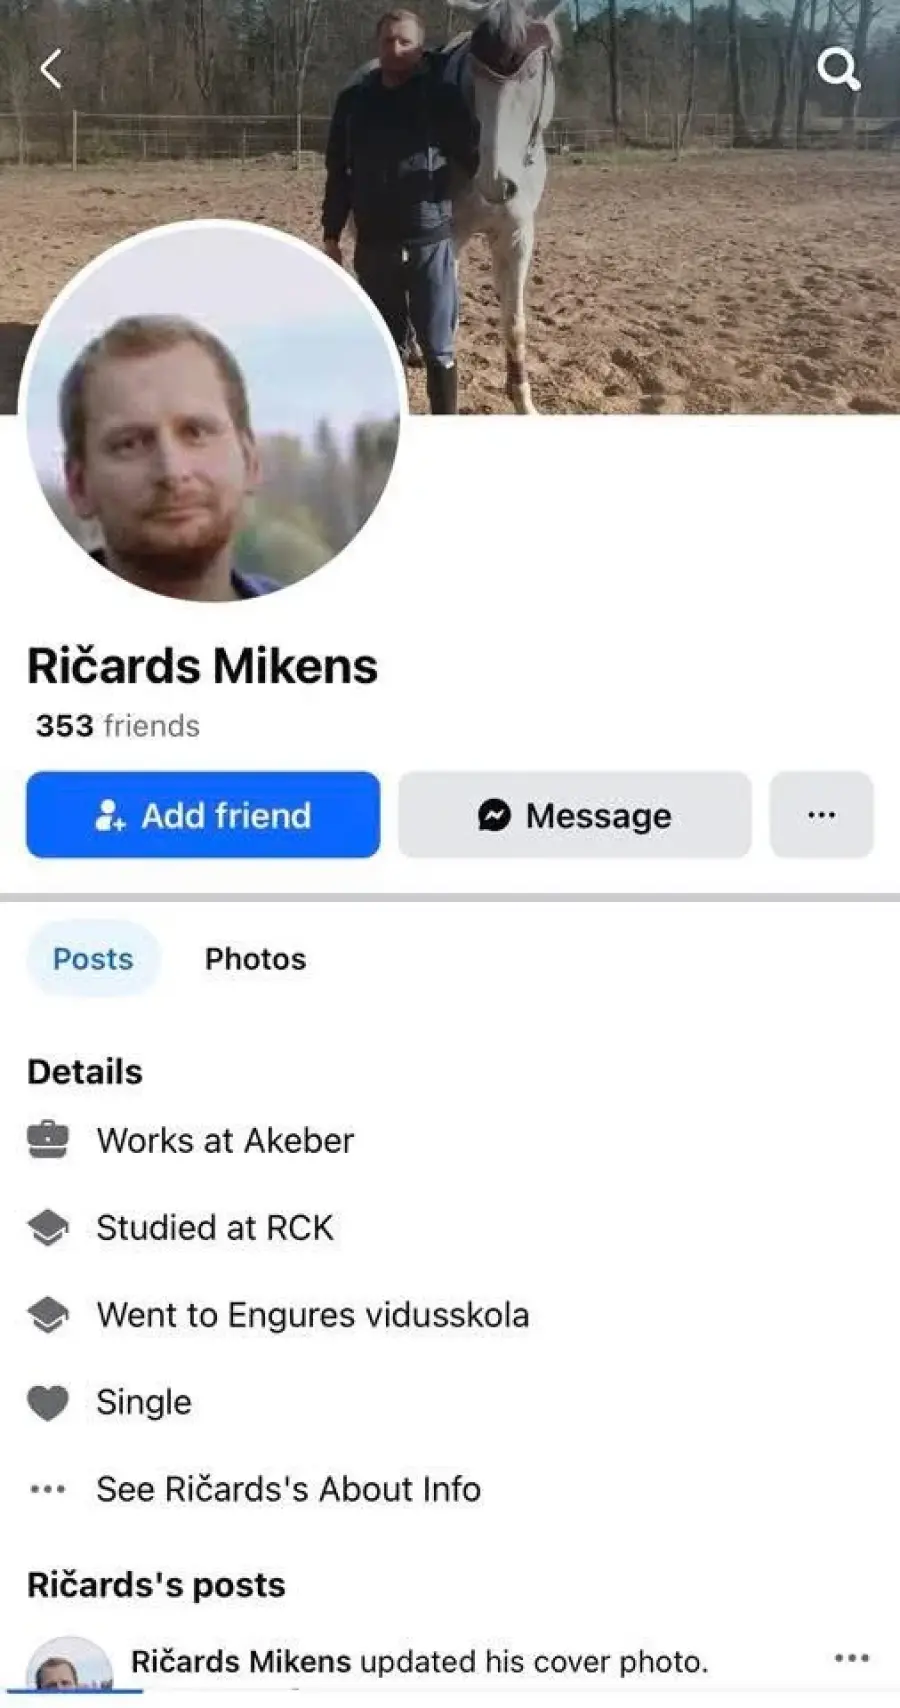Tap the Ričards Mikens name in the post
The height and width of the screenshot is (1708, 900).
click(x=241, y=1661)
